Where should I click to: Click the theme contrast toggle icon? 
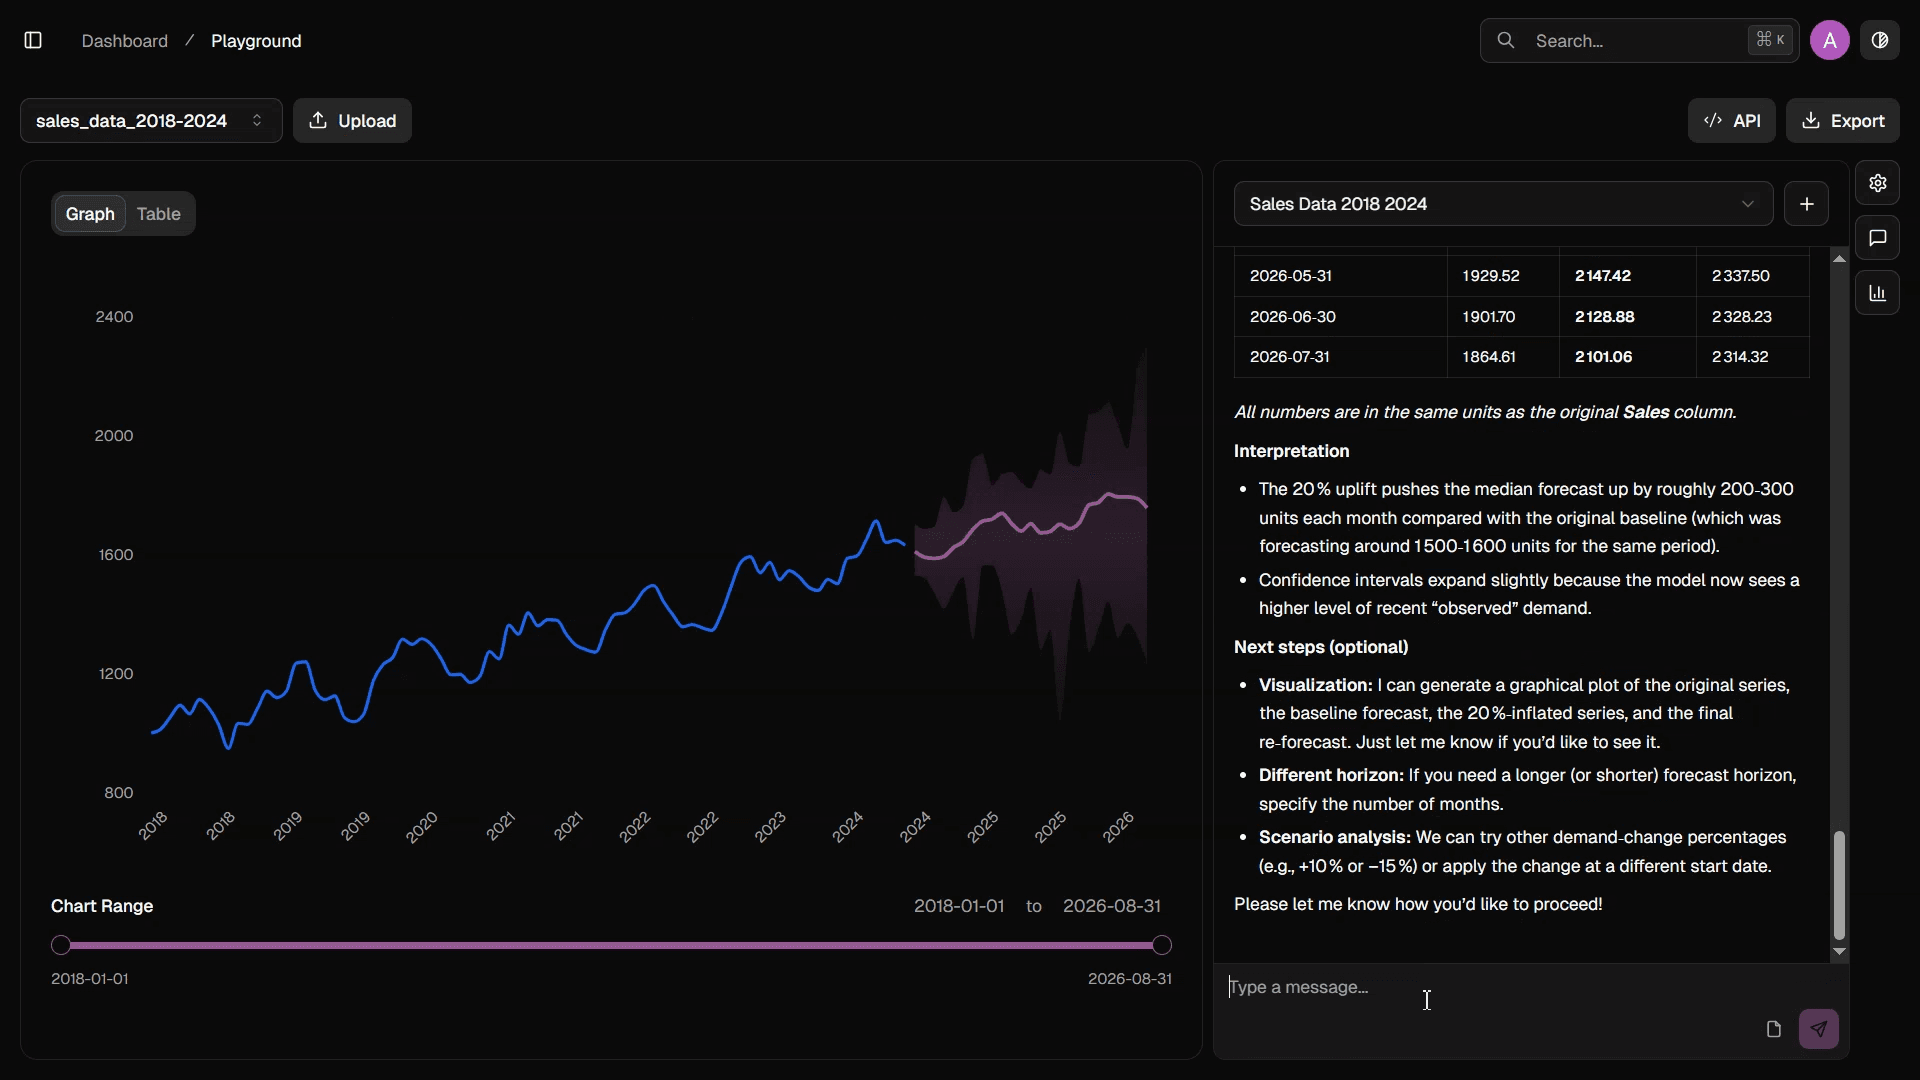tap(1880, 41)
